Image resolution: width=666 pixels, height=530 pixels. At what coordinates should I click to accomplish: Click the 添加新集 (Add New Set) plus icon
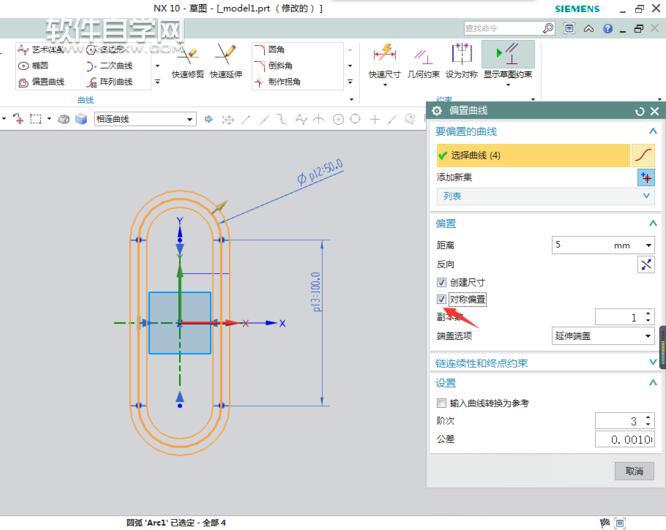tap(646, 178)
